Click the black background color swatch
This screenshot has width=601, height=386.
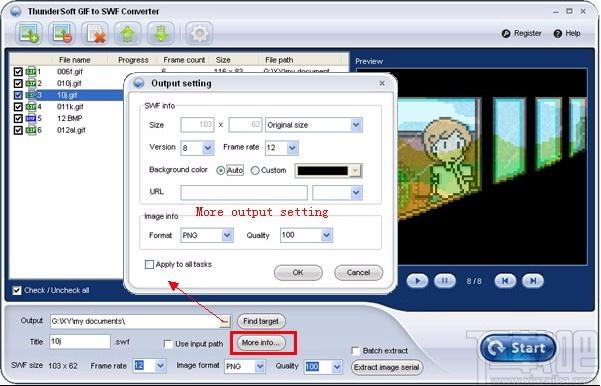click(323, 171)
